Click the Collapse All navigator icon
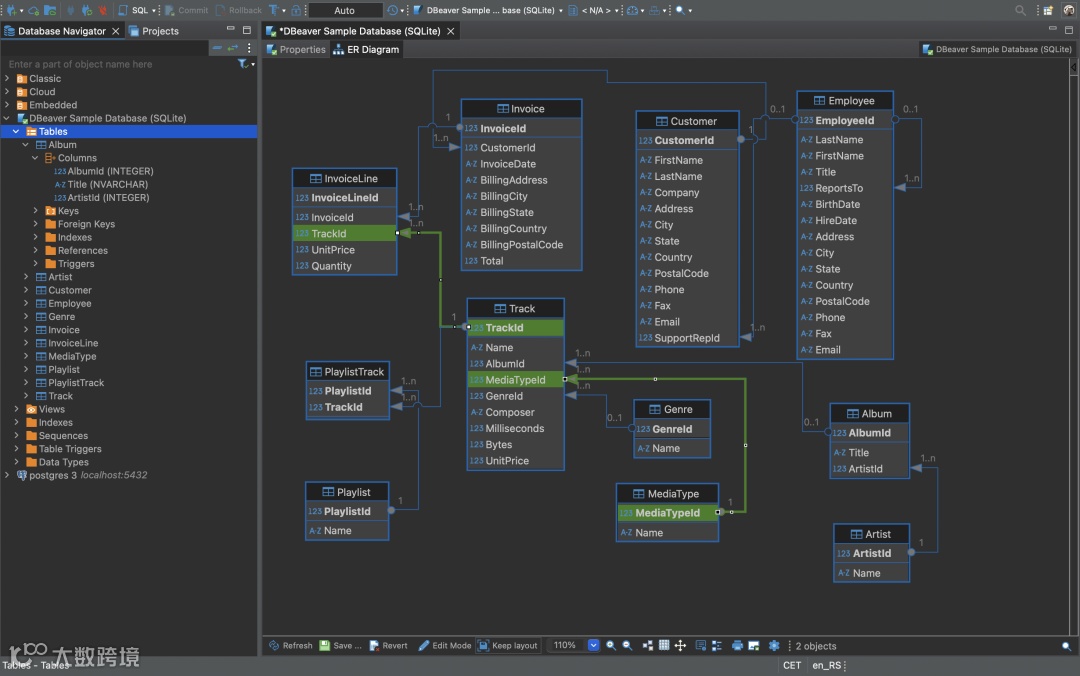 (217, 48)
